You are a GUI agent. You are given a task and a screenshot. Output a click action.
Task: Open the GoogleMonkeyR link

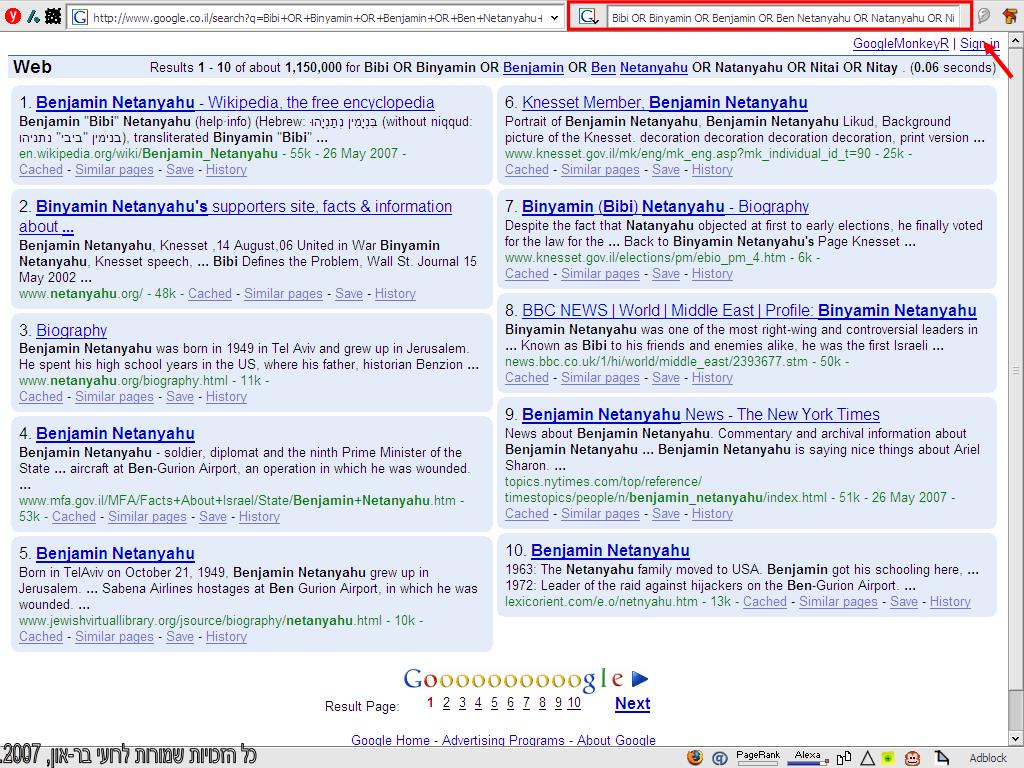click(901, 44)
